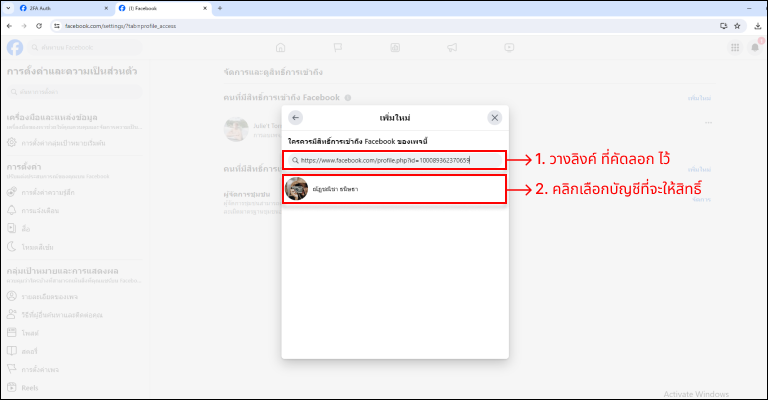The width and height of the screenshot is (768, 400).
Task: Open the video icon in Facebook navigation
Action: click(509, 47)
